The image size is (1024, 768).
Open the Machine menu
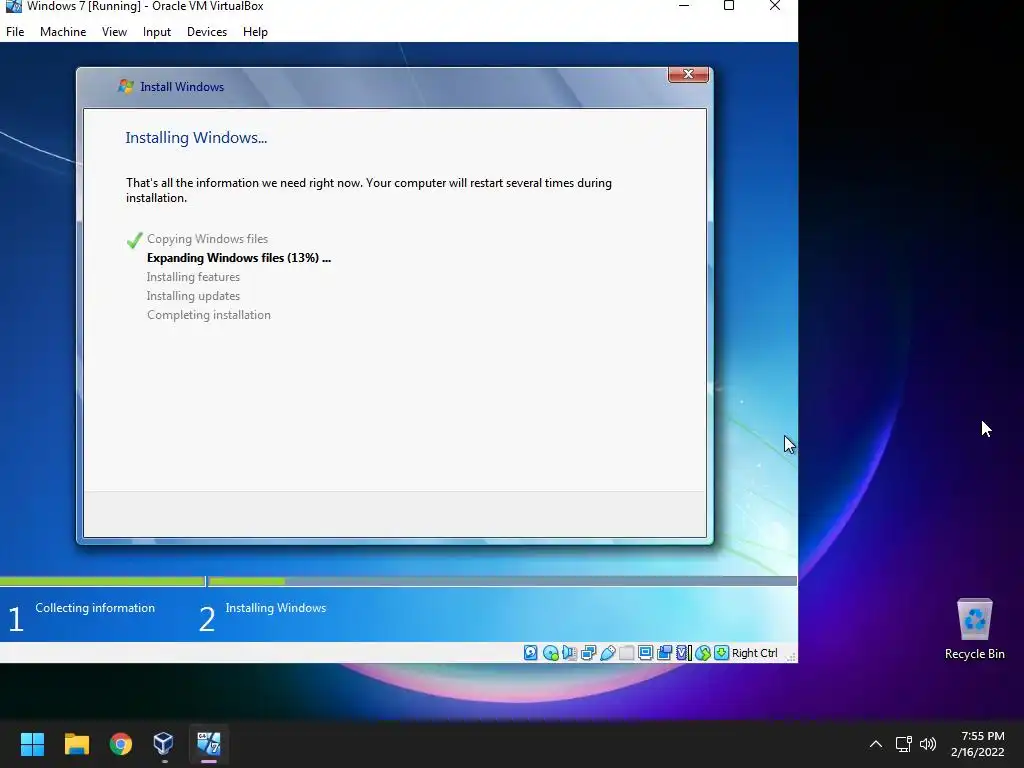click(x=63, y=32)
